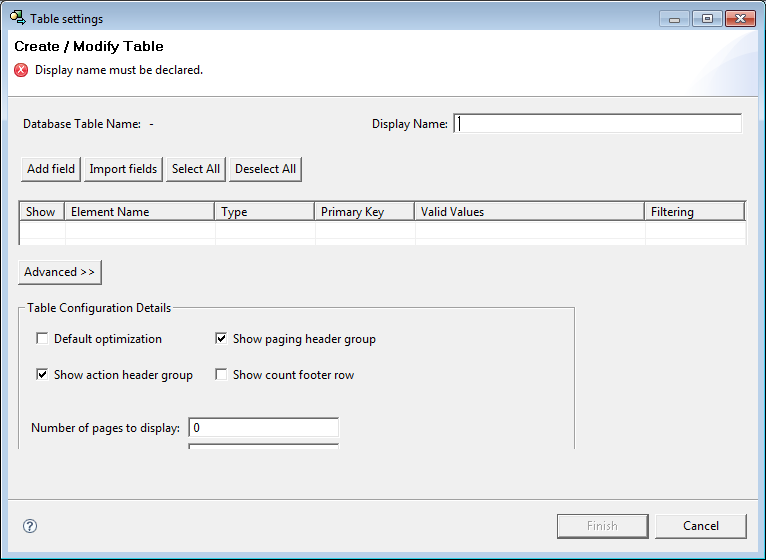Click the Type column header
Viewport: 766px width, 560px height.
[x=265, y=212]
